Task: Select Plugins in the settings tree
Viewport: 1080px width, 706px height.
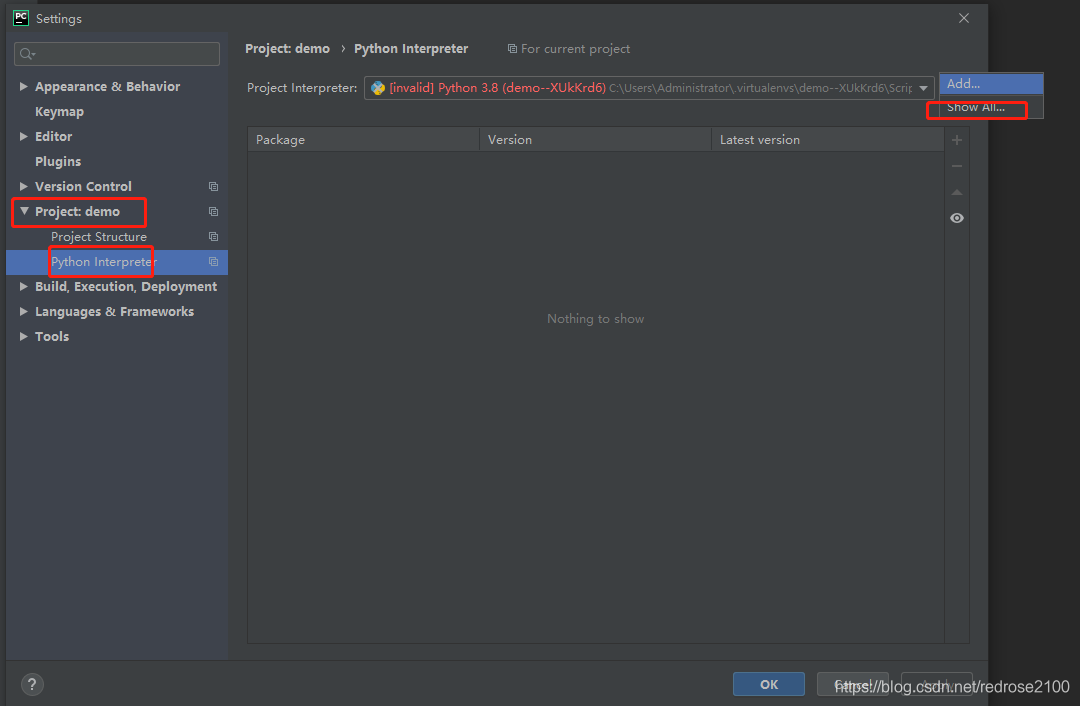Action: point(58,161)
